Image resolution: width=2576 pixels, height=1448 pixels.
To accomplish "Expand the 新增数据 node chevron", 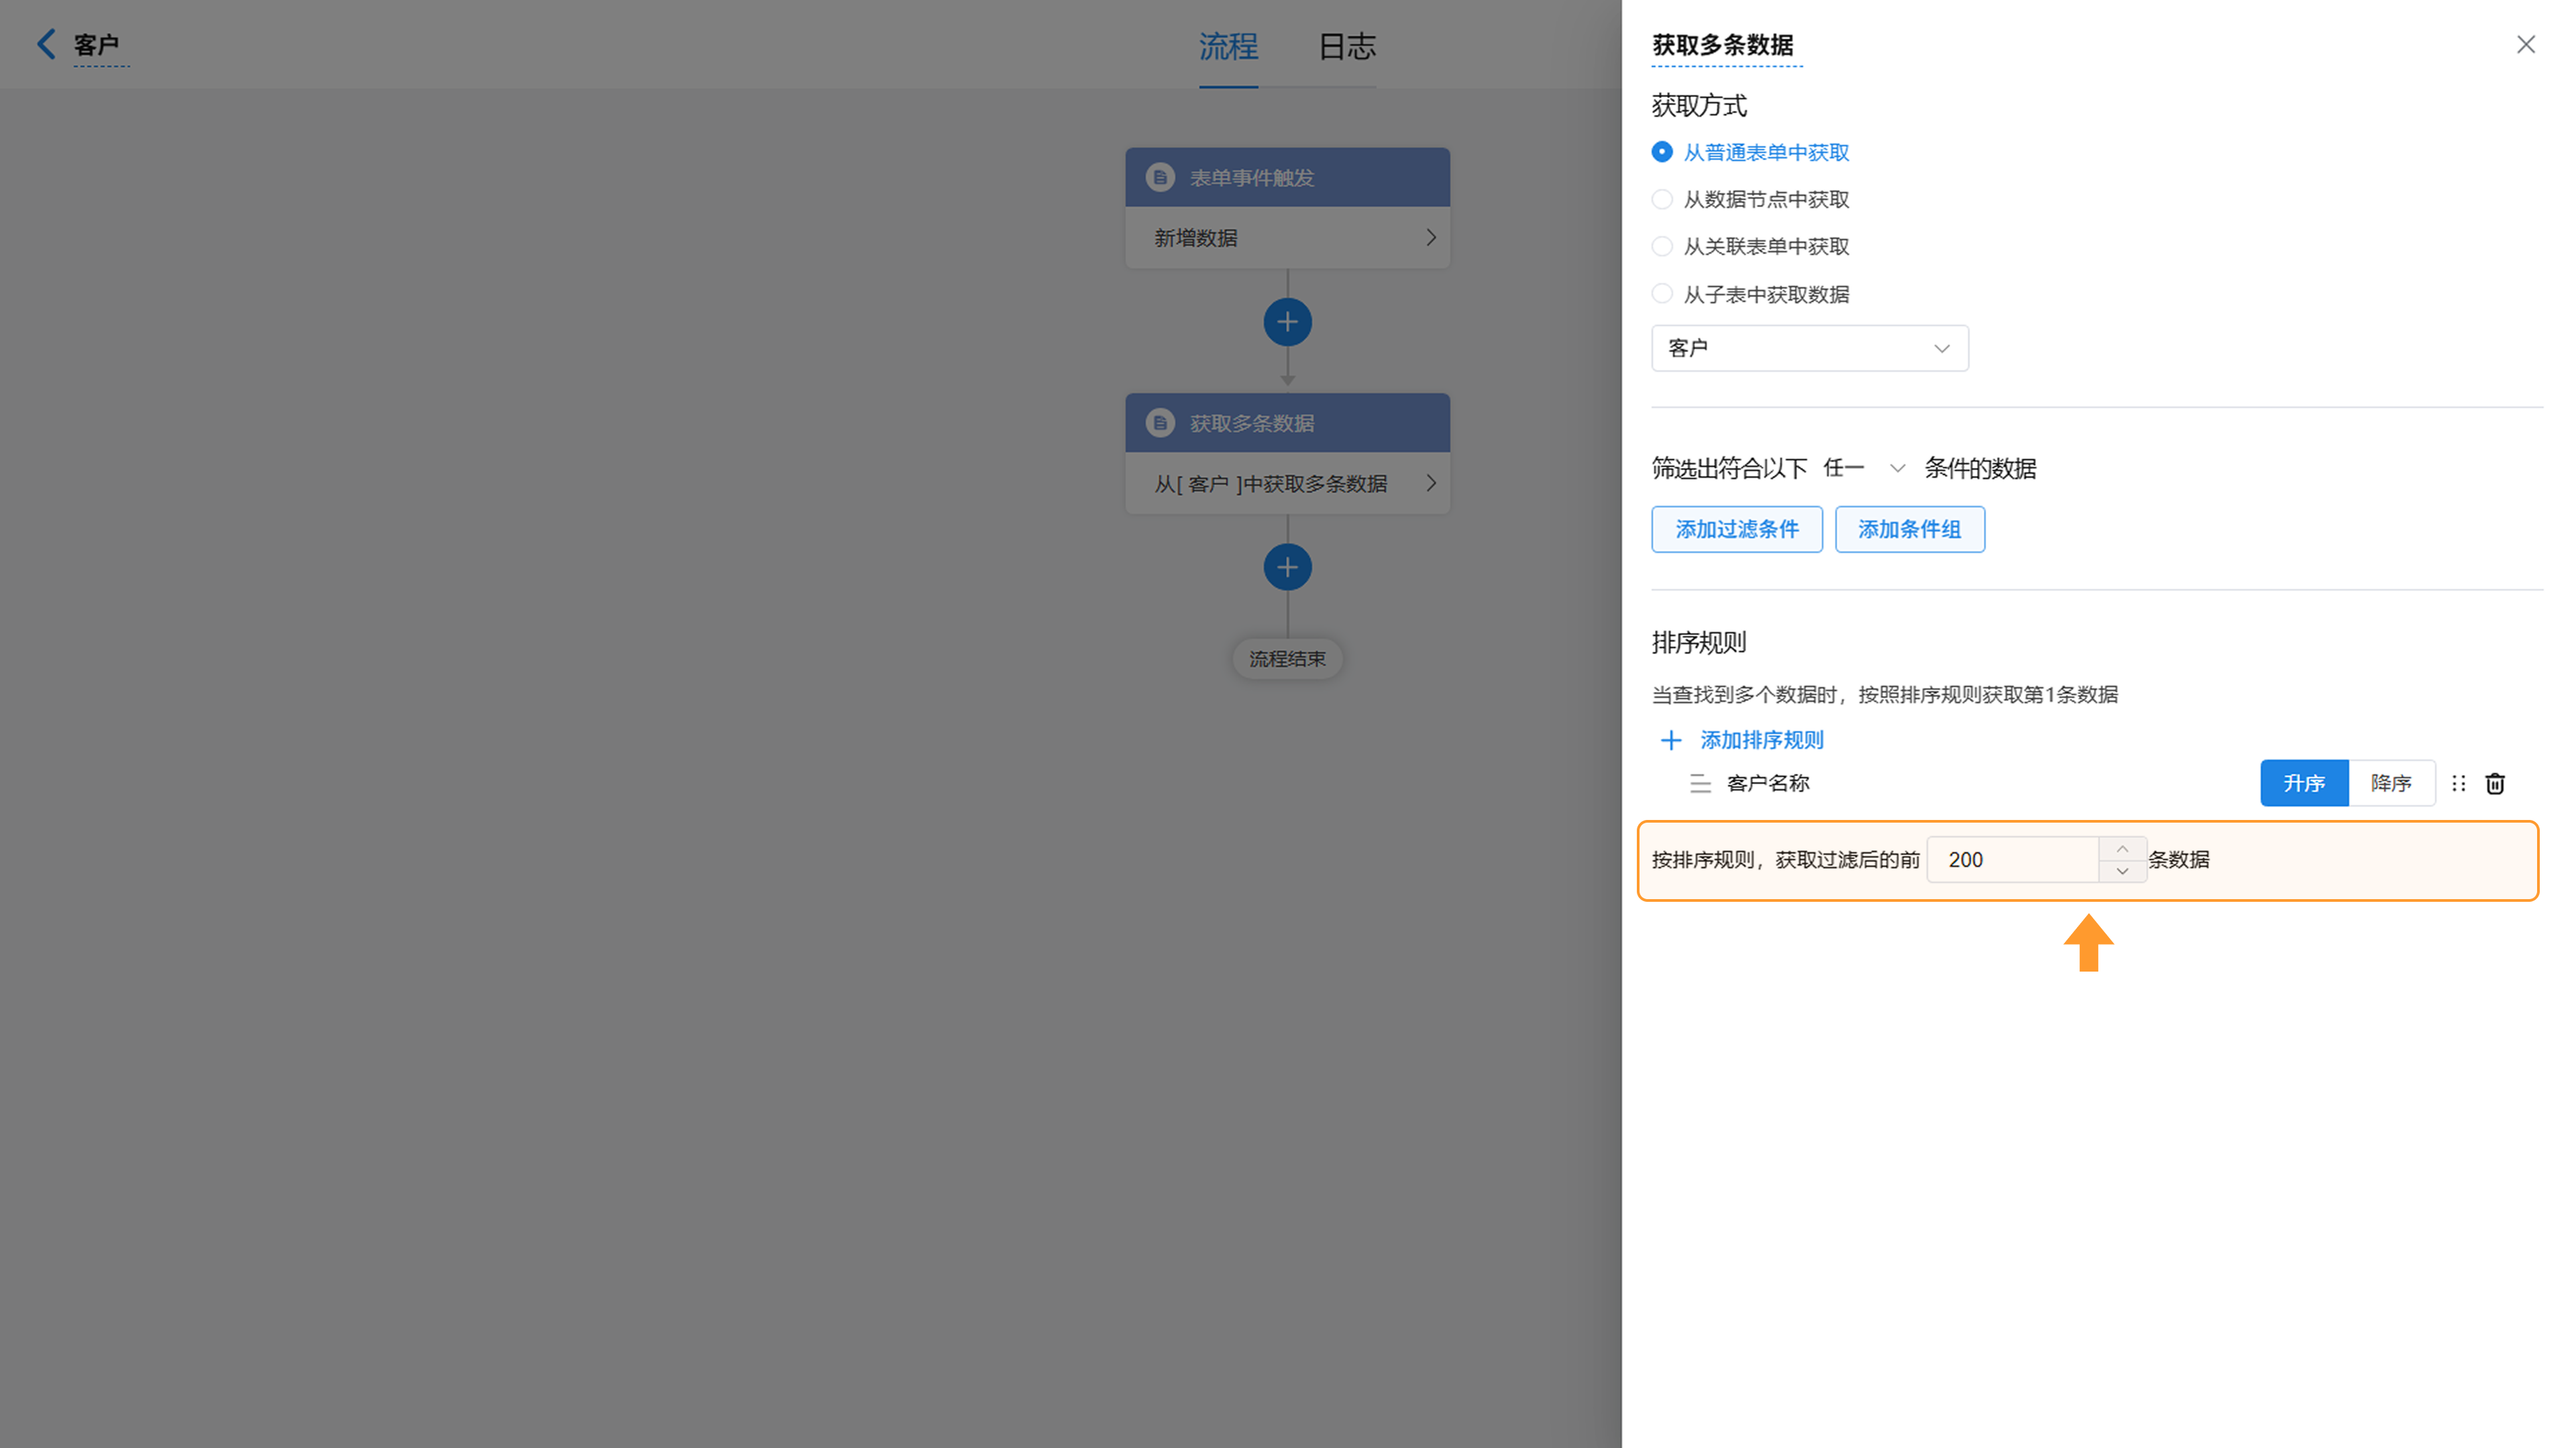I will click(x=1431, y=238).
